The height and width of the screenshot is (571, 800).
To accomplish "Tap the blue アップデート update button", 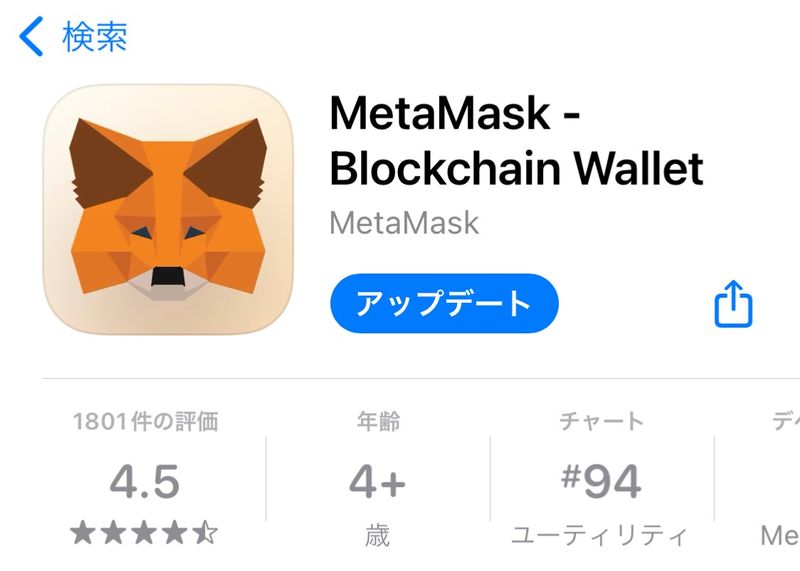I will (x=444, y=303).
